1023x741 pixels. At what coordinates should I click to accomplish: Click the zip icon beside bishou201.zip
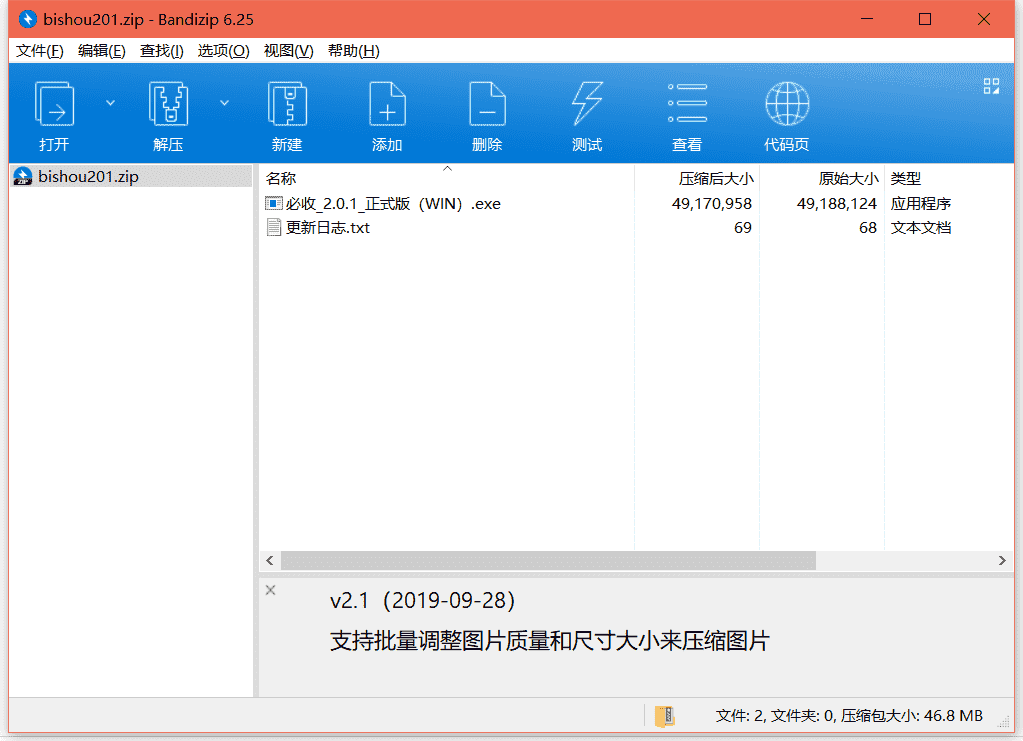(x=23, y=177)
